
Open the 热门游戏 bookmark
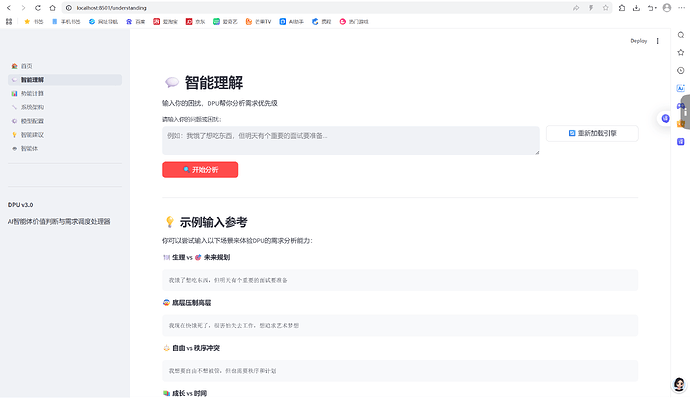point(354,22)
